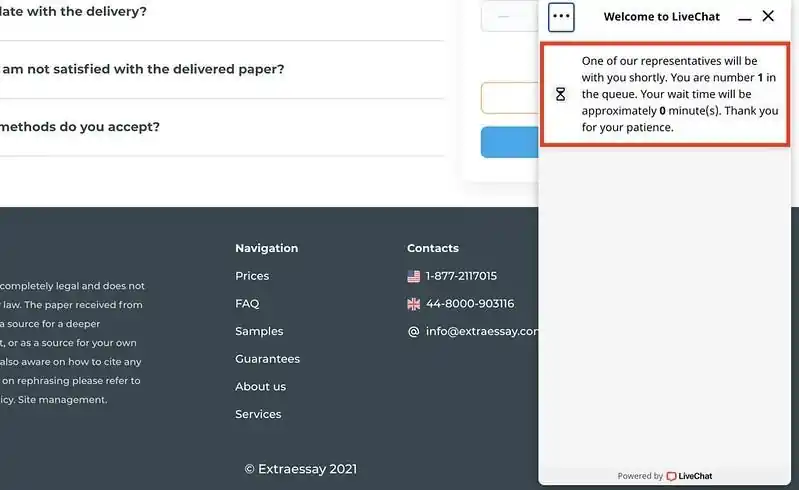Call US number 1-877-2117015

(461, 276)
